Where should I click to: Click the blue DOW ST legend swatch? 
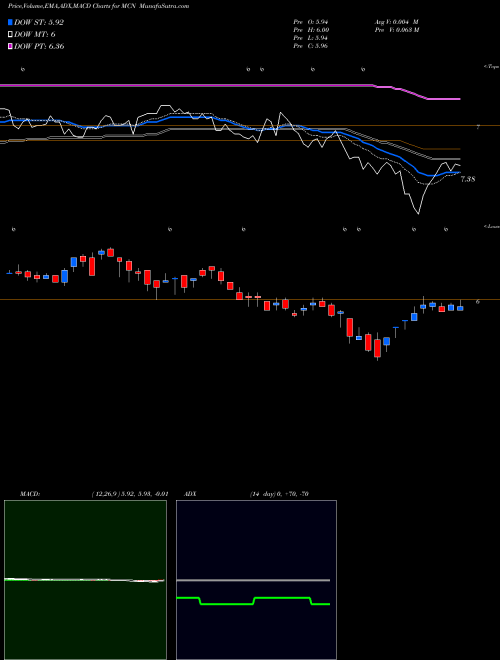tap(11, 22)
